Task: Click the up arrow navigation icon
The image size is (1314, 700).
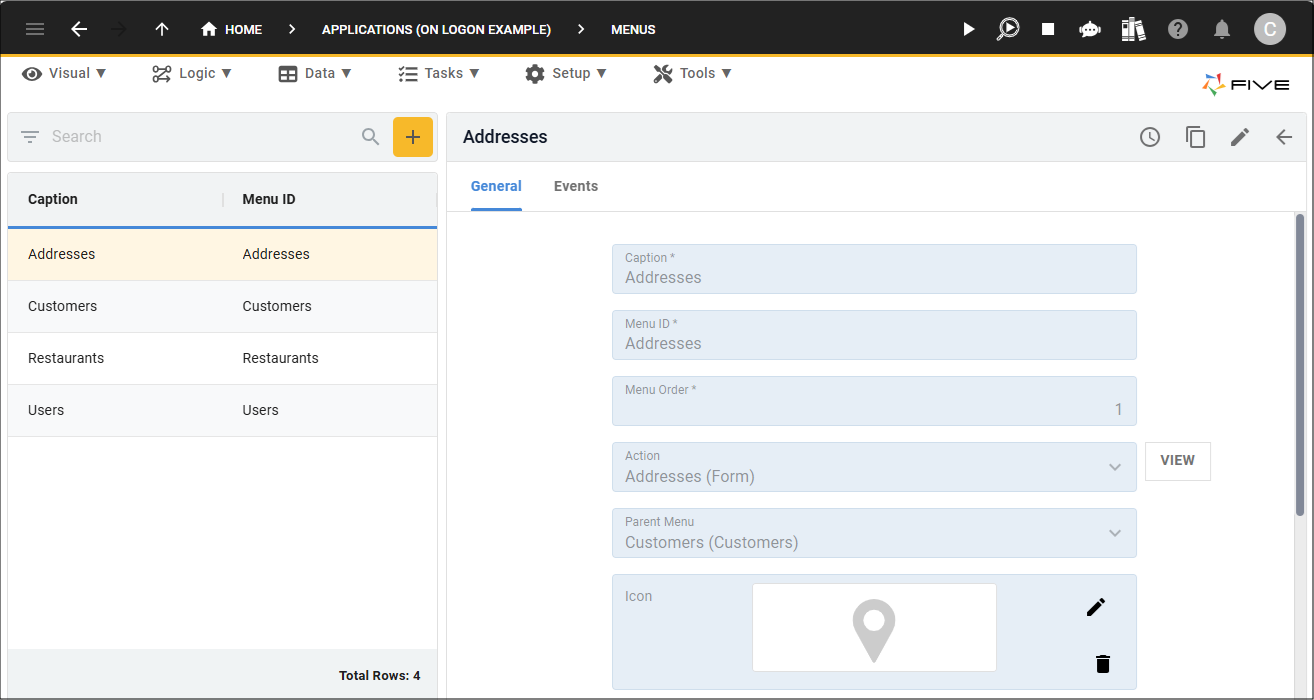Action: tap(162, 29)
